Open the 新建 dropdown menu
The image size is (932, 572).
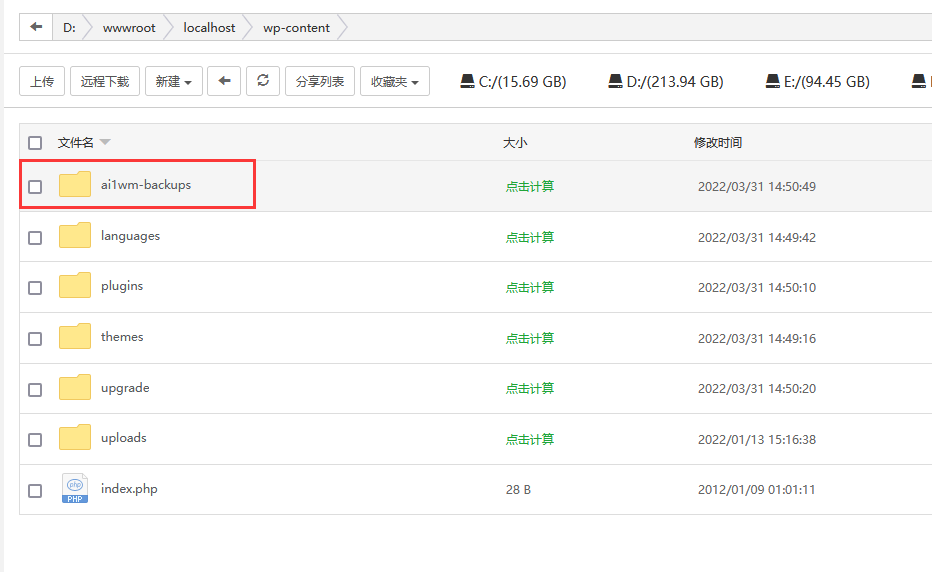(174, 81)
